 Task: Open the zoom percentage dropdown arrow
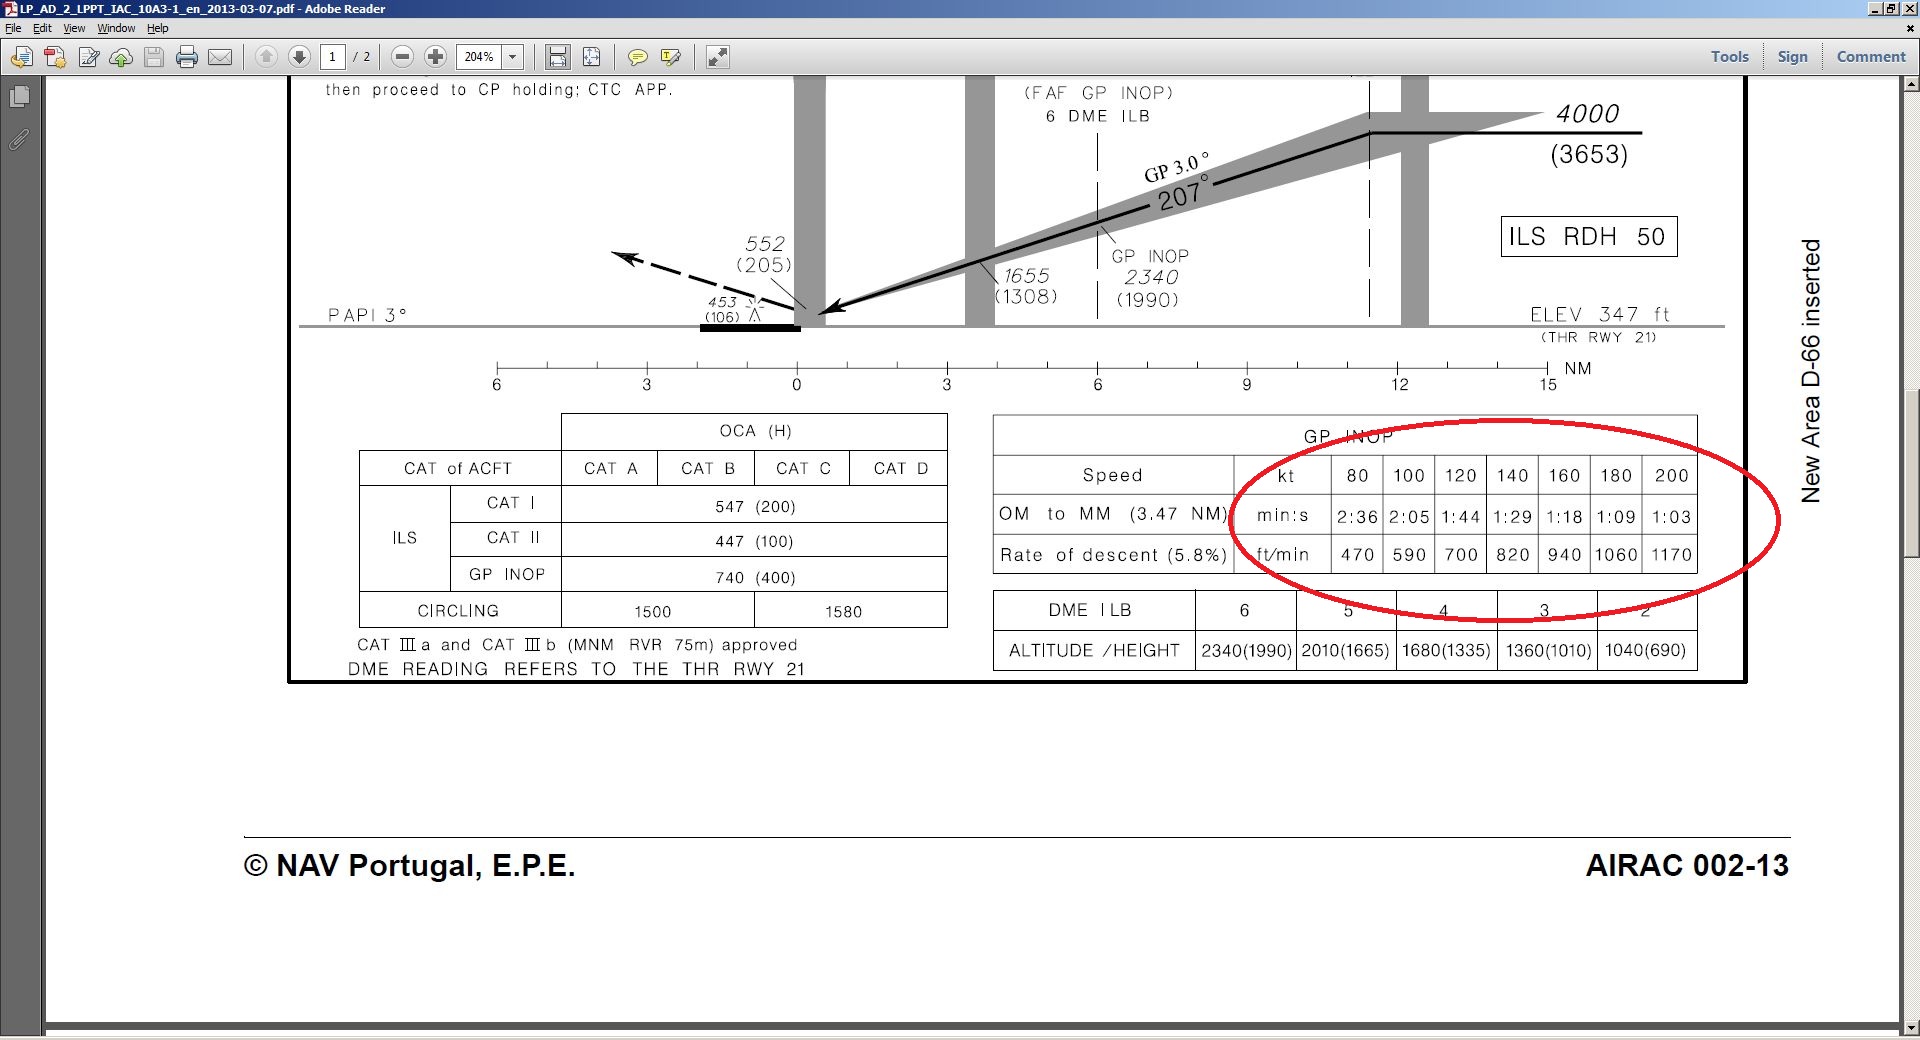click(513, 57)
